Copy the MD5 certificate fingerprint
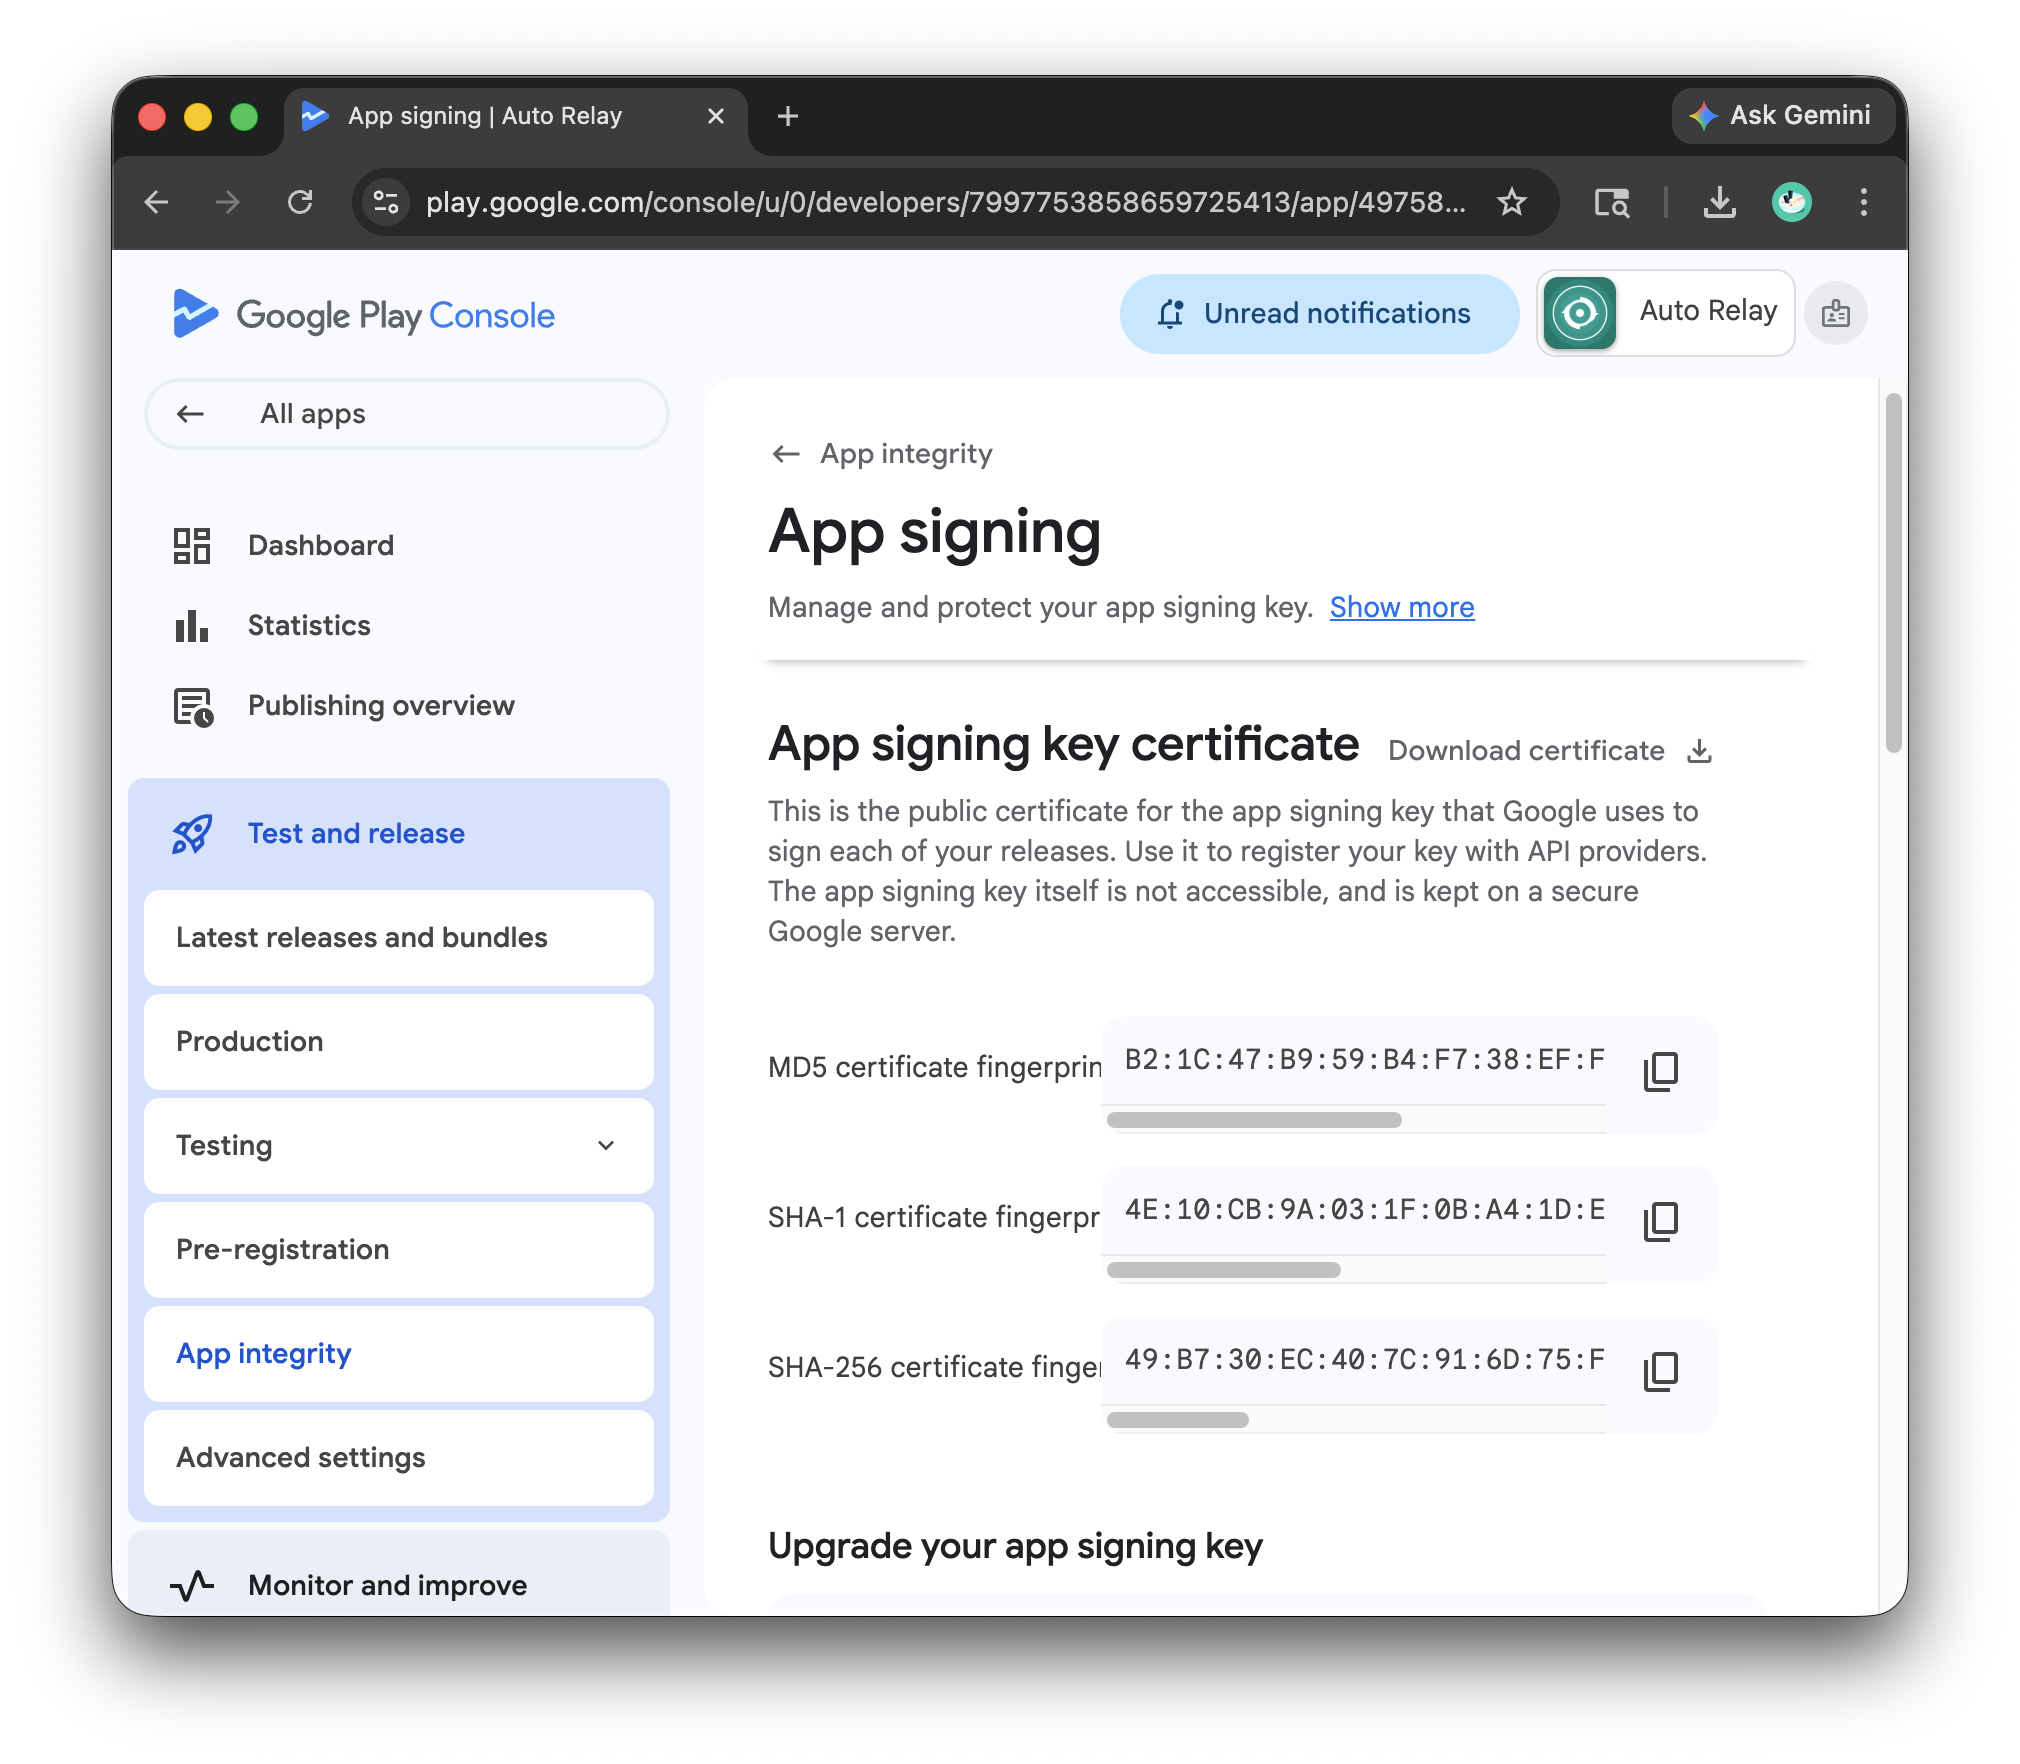The width and height of the screenshot is (2020, 1764). pos(1660,1071)
